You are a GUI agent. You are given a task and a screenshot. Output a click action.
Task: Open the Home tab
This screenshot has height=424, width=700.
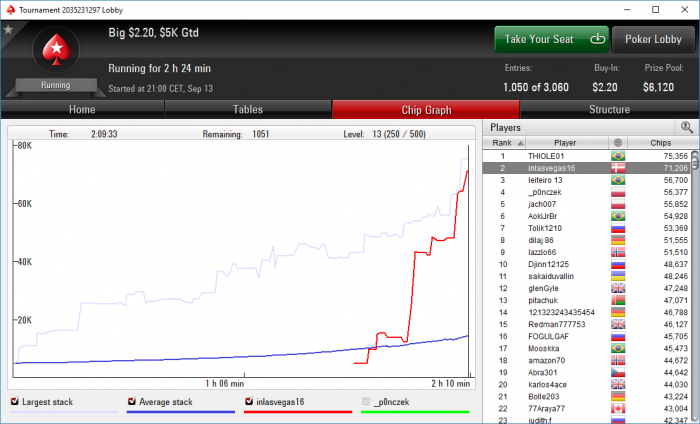[82, 109]
